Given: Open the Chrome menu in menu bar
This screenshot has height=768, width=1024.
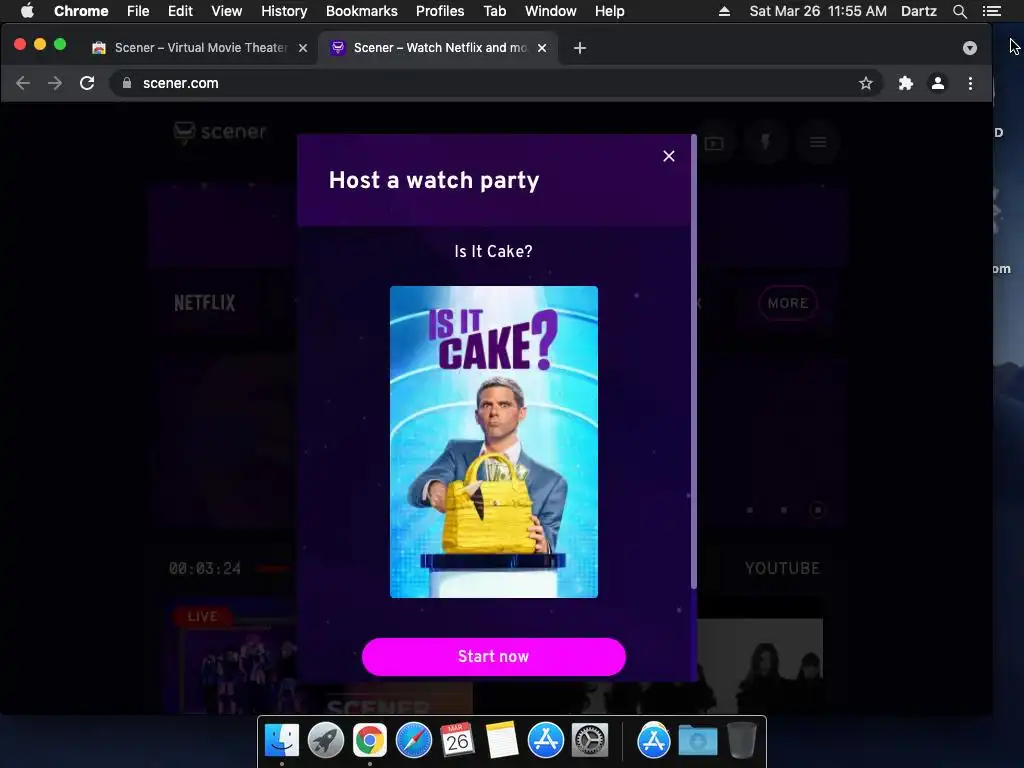Looking at the screenshot, I should coord(81,11).
